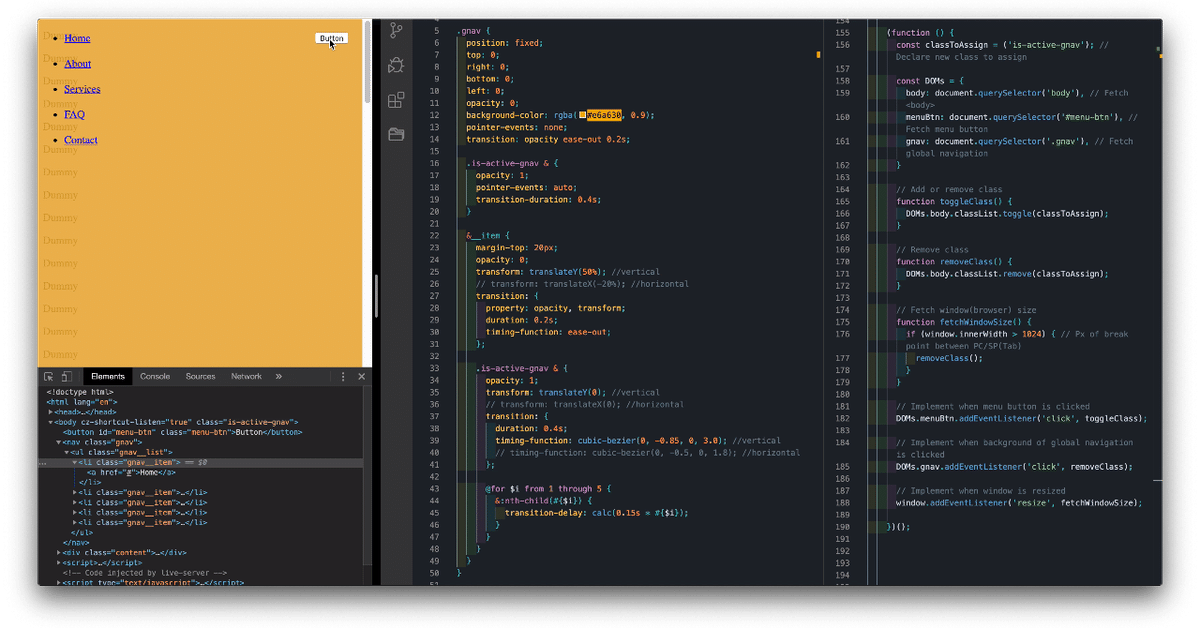This screenshot has height=628, width=1200.
Task: Expand the head element node
Action: pyautogui.click(x=51, y=412)
